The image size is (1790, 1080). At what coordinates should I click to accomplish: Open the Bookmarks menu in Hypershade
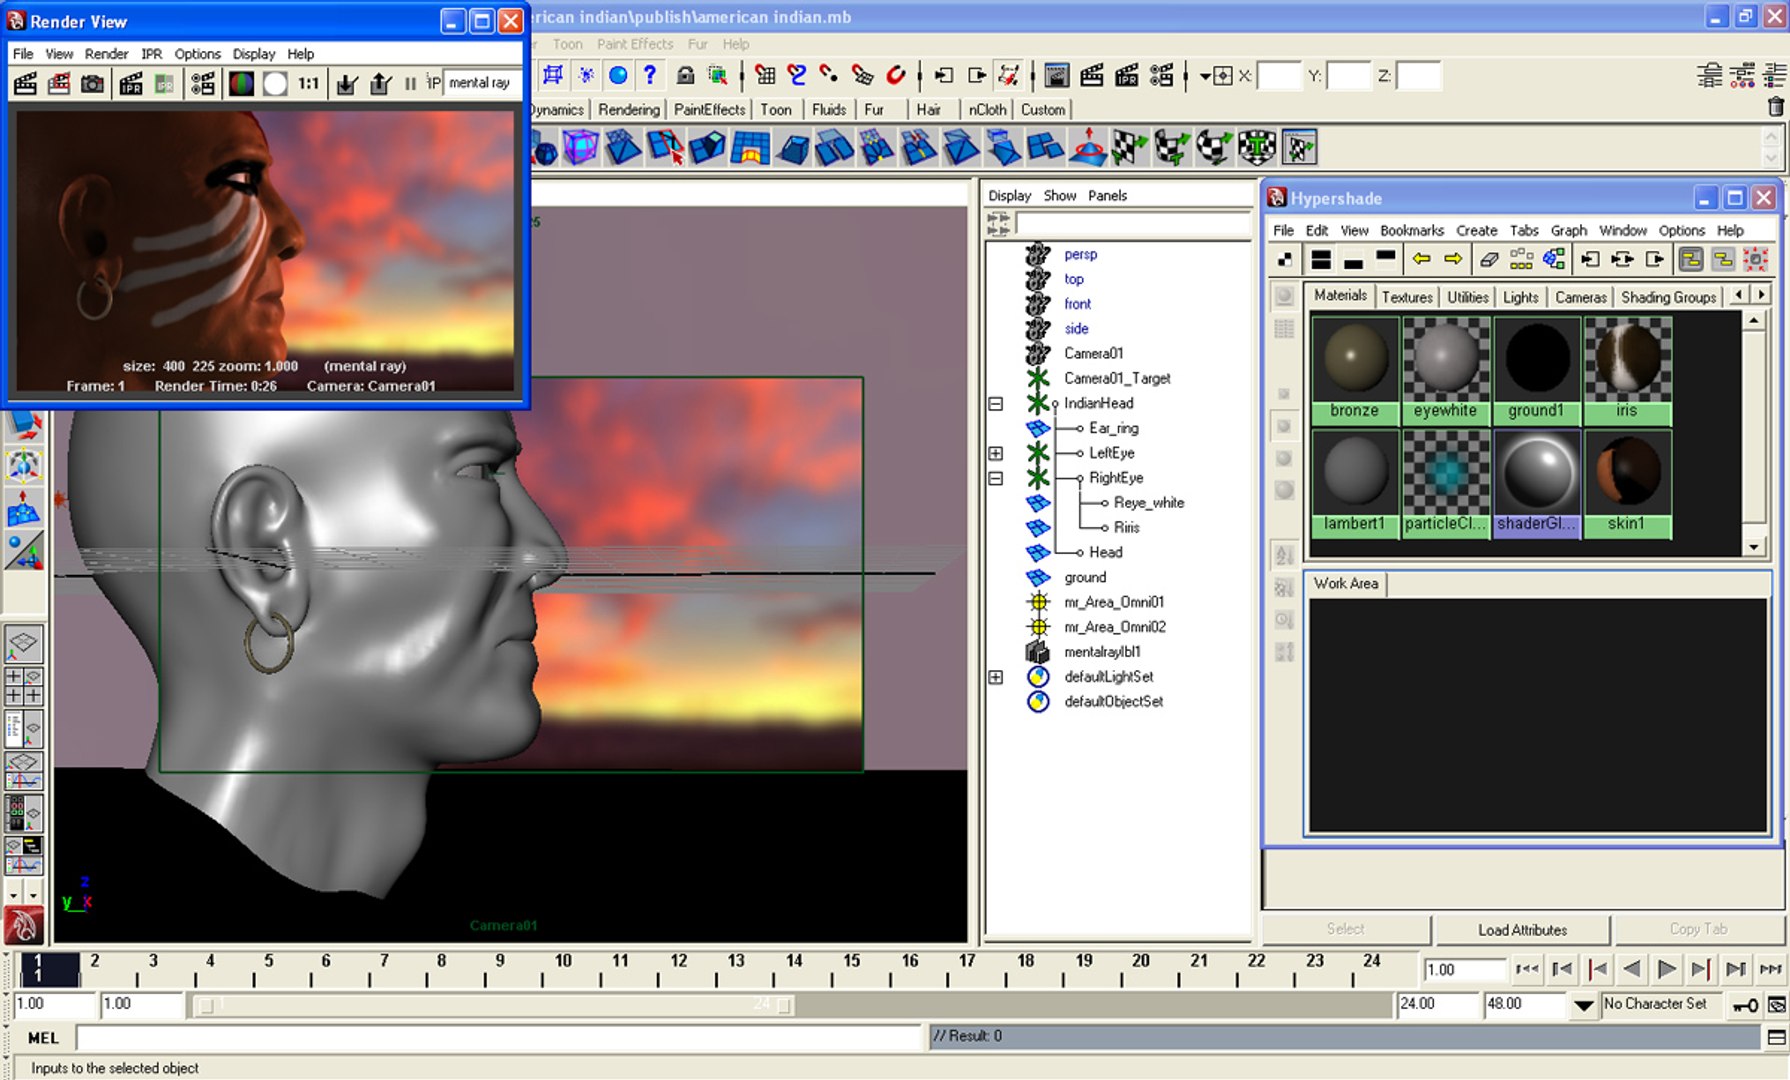[1412, 230]
